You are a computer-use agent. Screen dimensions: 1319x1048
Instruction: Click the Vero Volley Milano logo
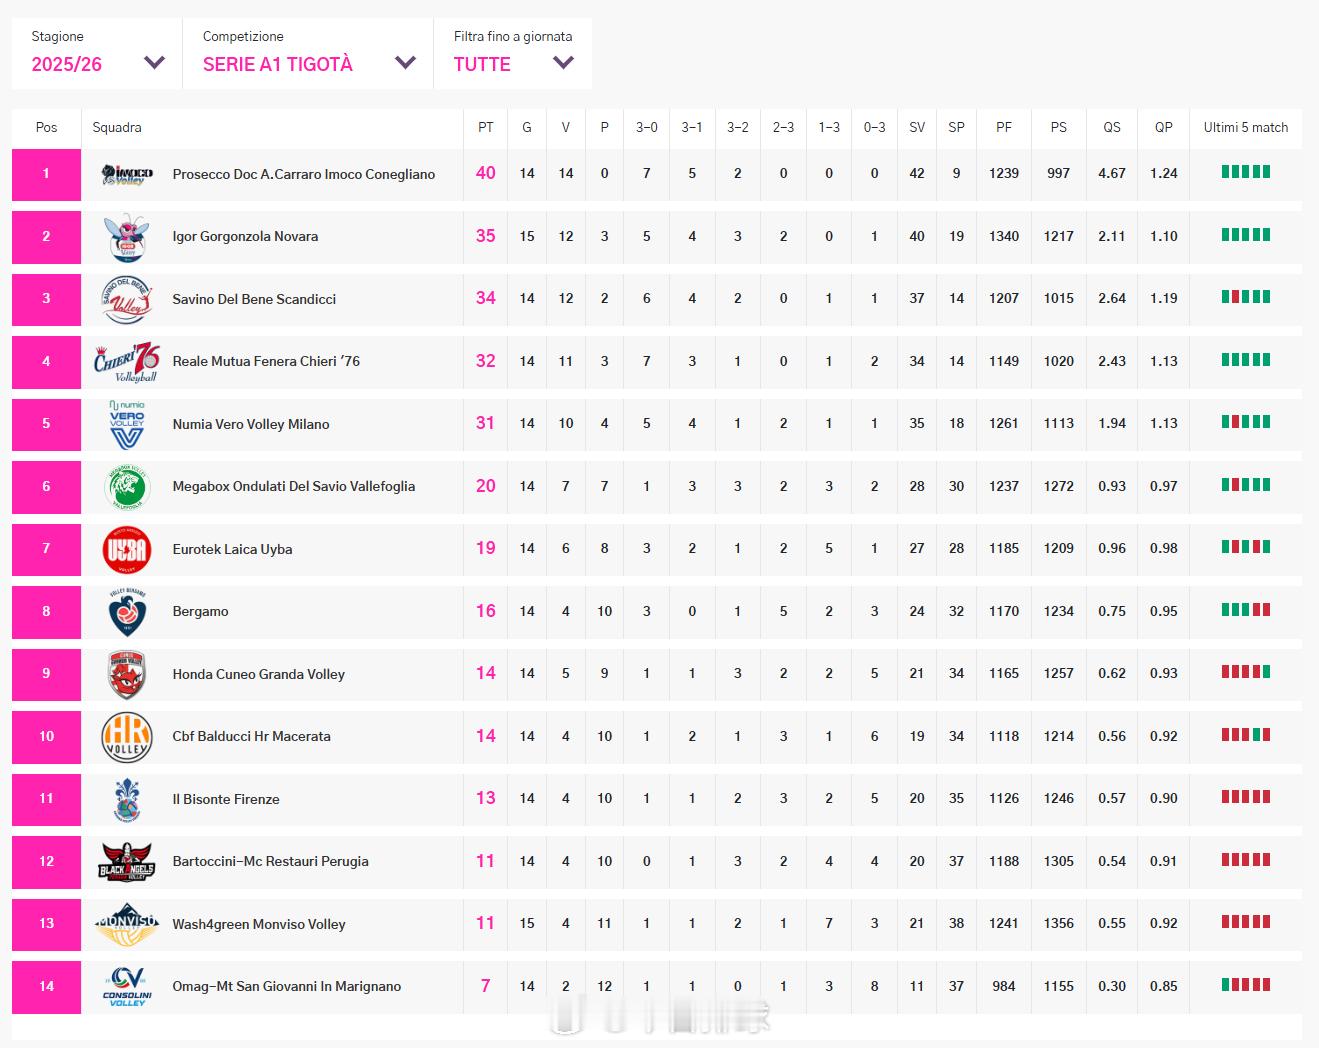coord(127,424)
